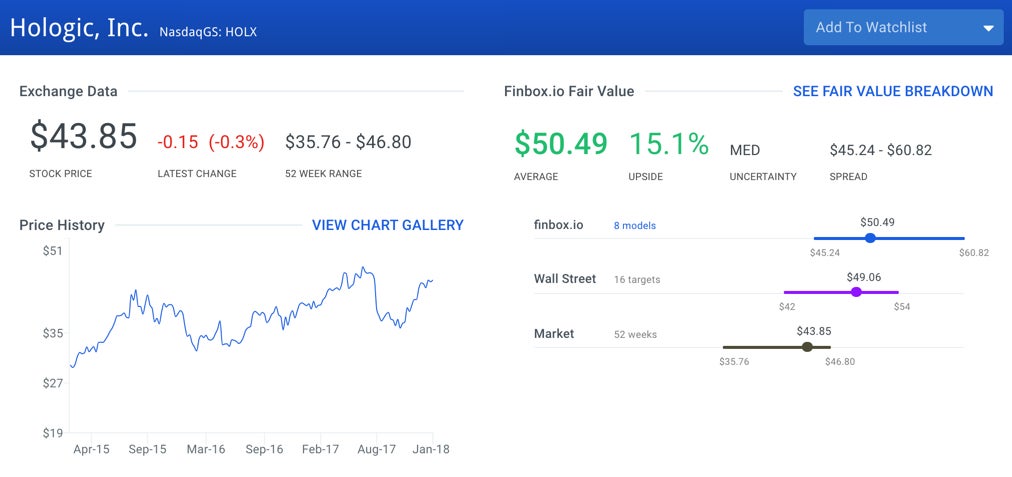Click the Add To Watchlist caret arrow
This screenshot has height=477, width=1012.
pos(988,28)
